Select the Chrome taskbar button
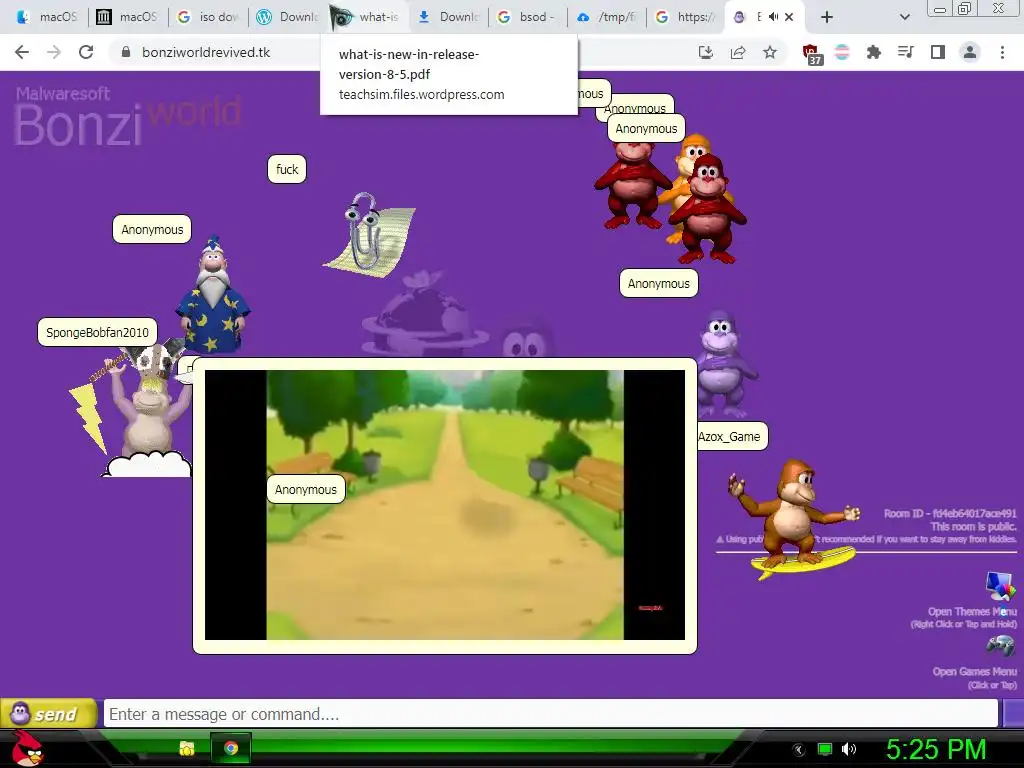The height and width of the screenshot is (768, 1024). click(x=231, y=748)
